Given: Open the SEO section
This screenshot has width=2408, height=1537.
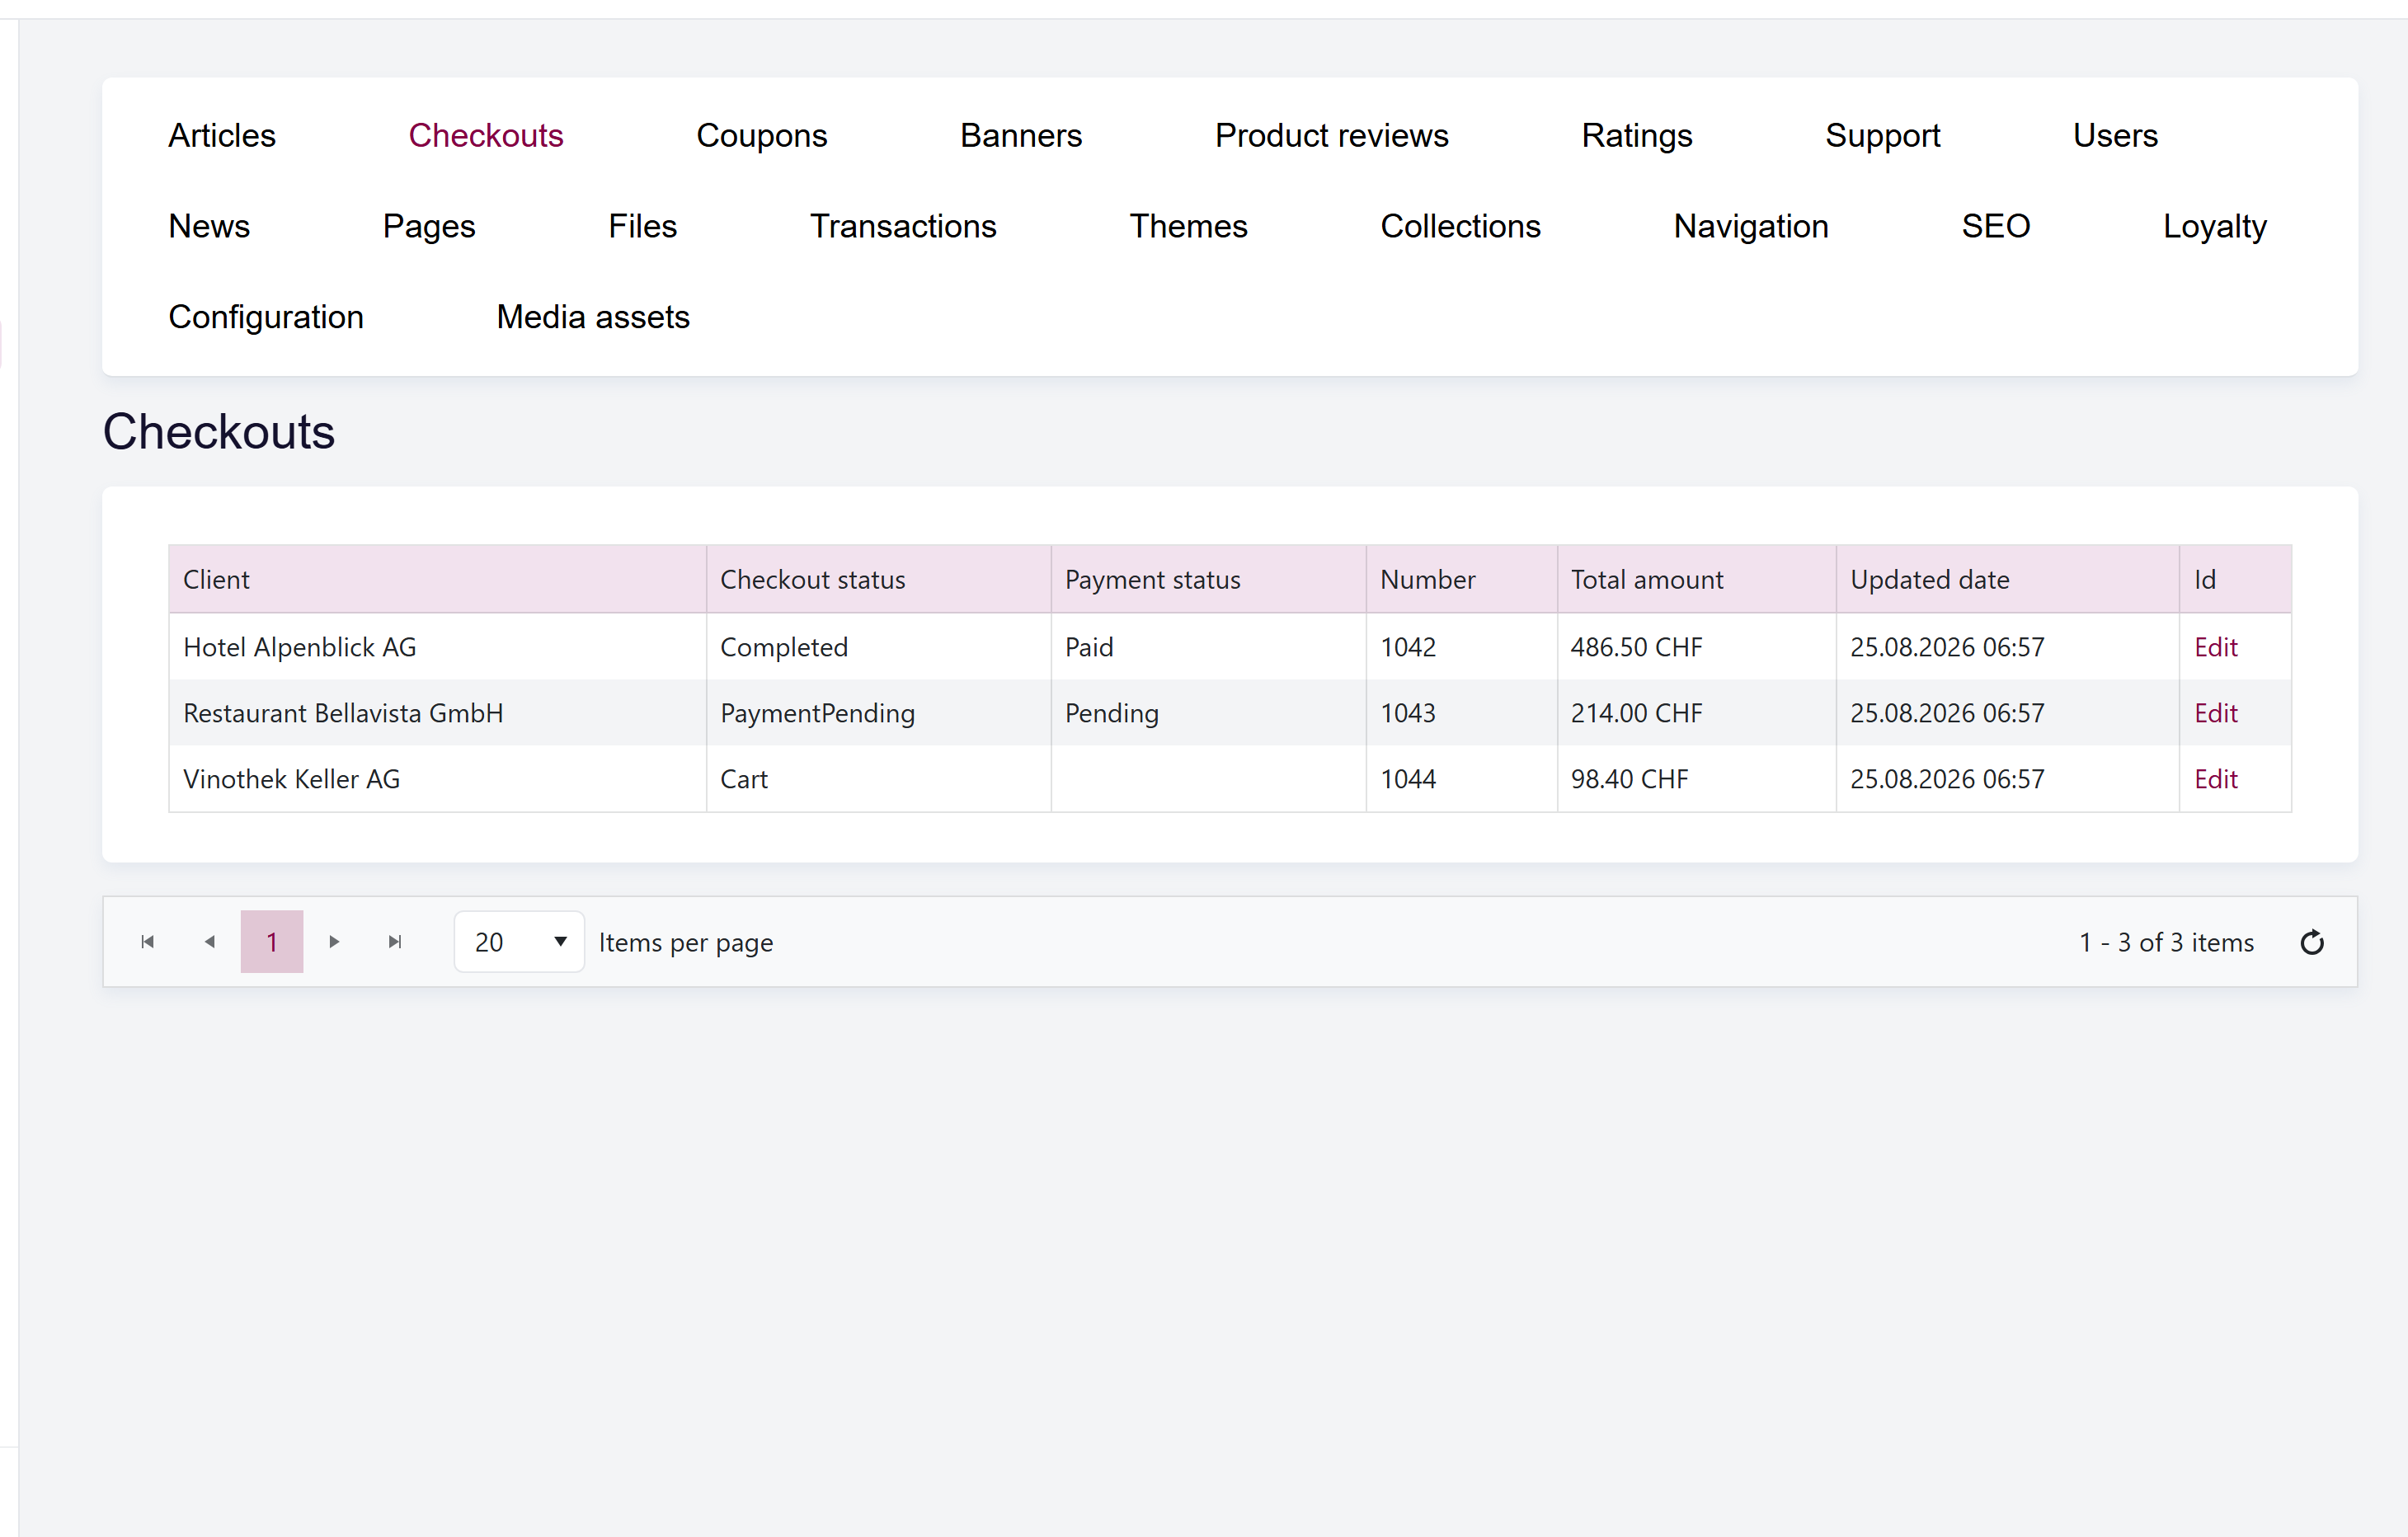Looking at the screenshot, I should (x=1996, y=226).
